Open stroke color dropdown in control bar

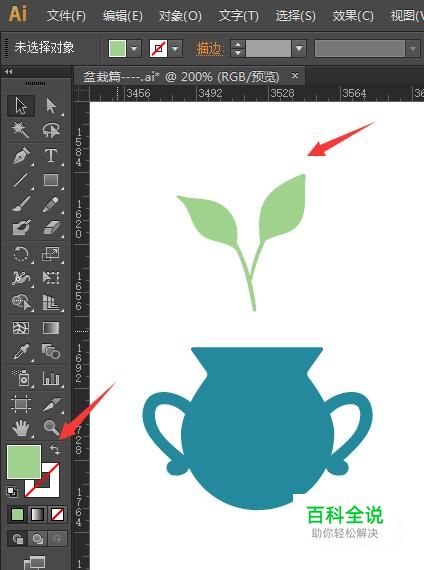click(x=175, y=48)
